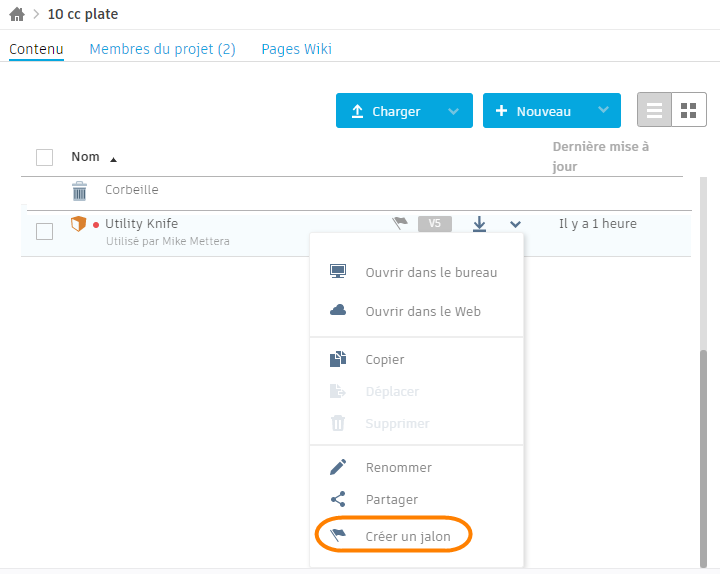Select Copier from the menu
Screen dimensions: 720x574
(416, 360)
